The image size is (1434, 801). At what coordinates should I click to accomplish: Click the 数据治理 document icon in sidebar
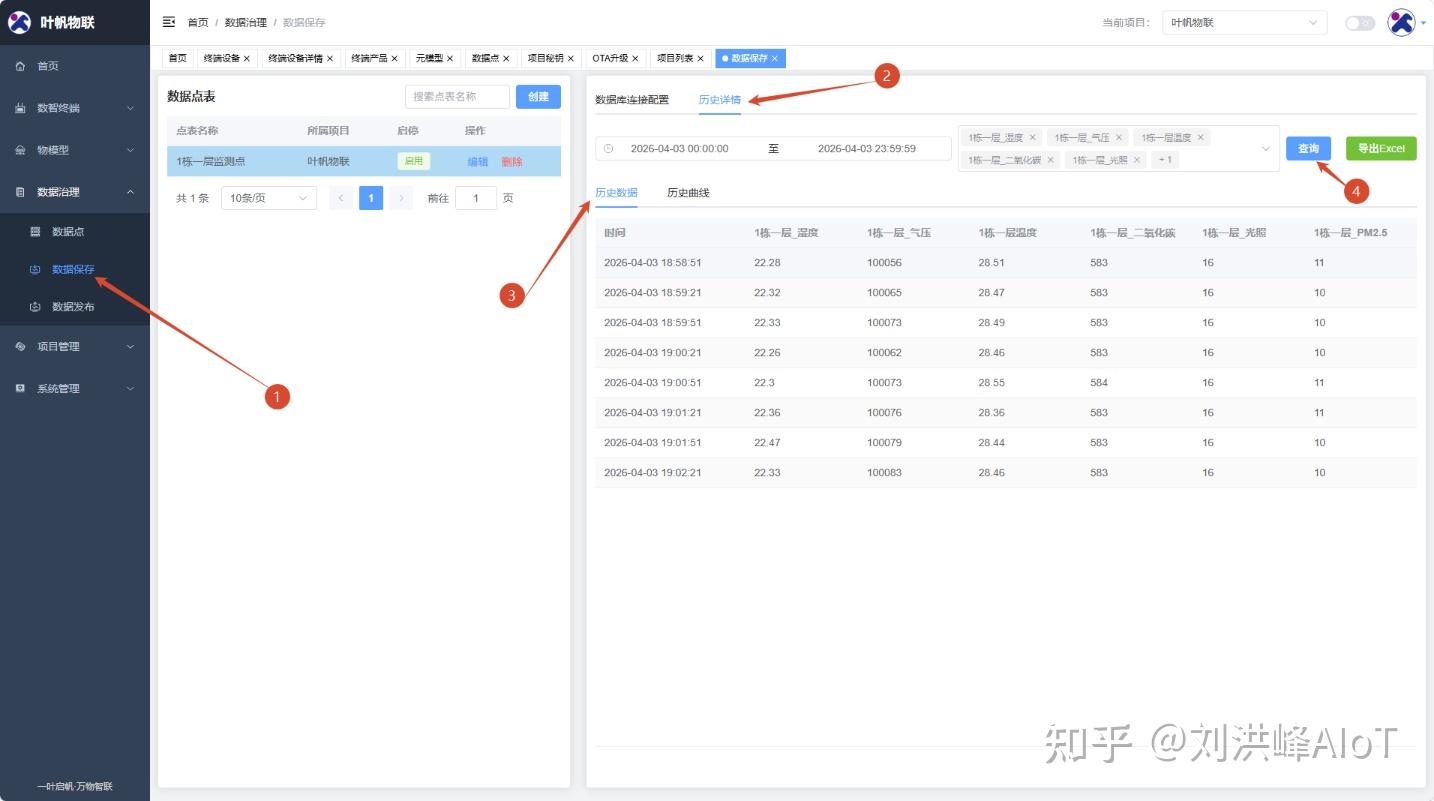(x=20, y=192)
